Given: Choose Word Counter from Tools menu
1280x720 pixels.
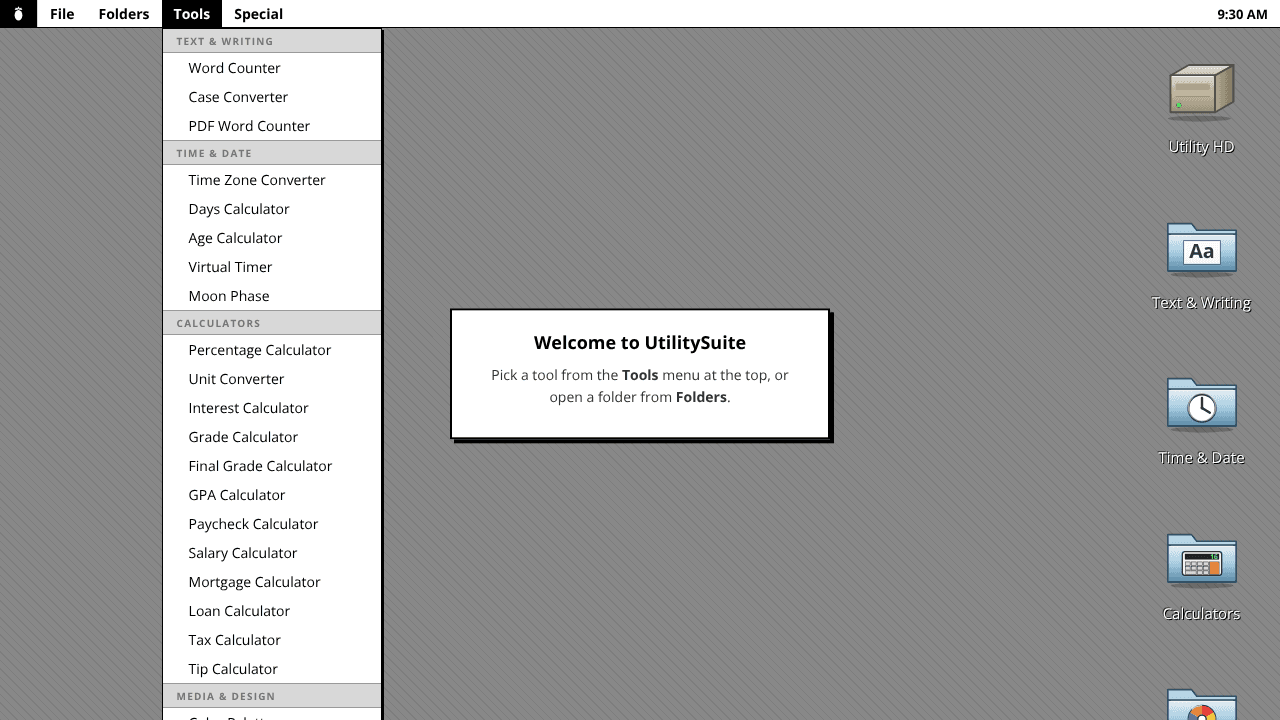Looking at the screenshot, I should coord(272,68).
